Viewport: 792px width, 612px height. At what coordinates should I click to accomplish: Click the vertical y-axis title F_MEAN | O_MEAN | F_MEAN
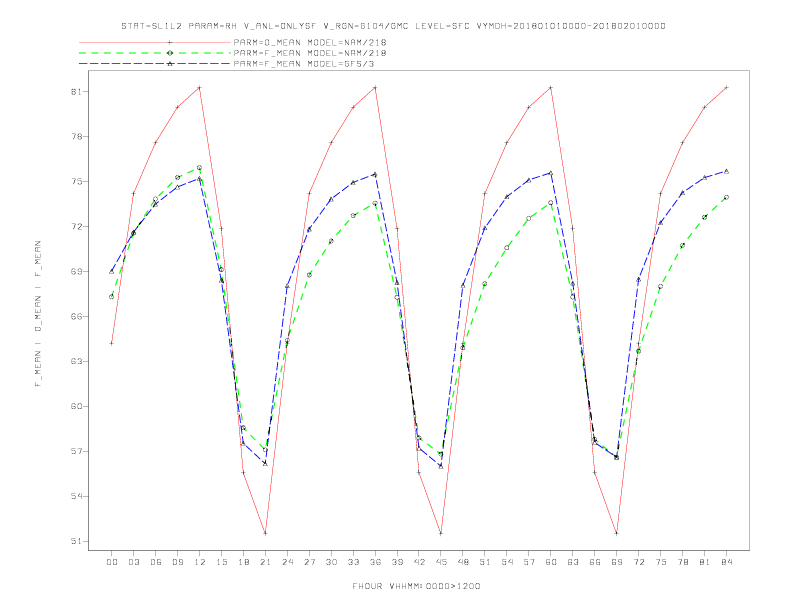pyautogui.click(x=38, y=314)
